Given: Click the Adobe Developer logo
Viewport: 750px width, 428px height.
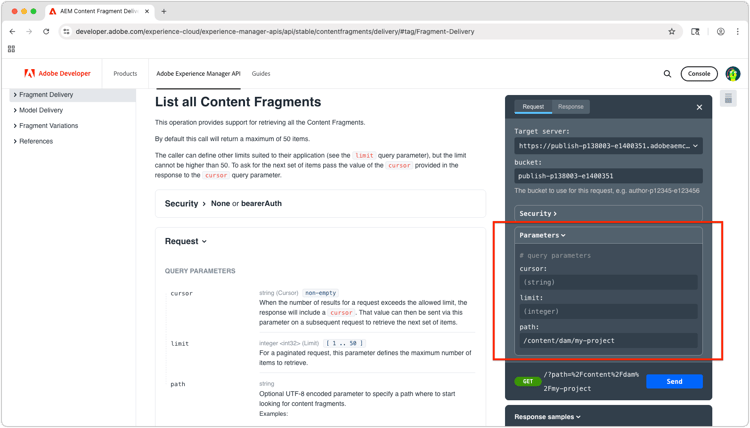Looking at the screenshot, I should (x=57, y=74).
